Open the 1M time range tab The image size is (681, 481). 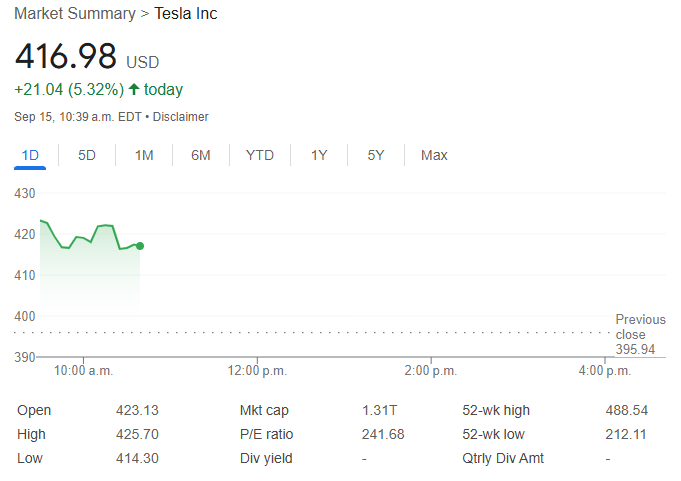click(x=144, y=155)
